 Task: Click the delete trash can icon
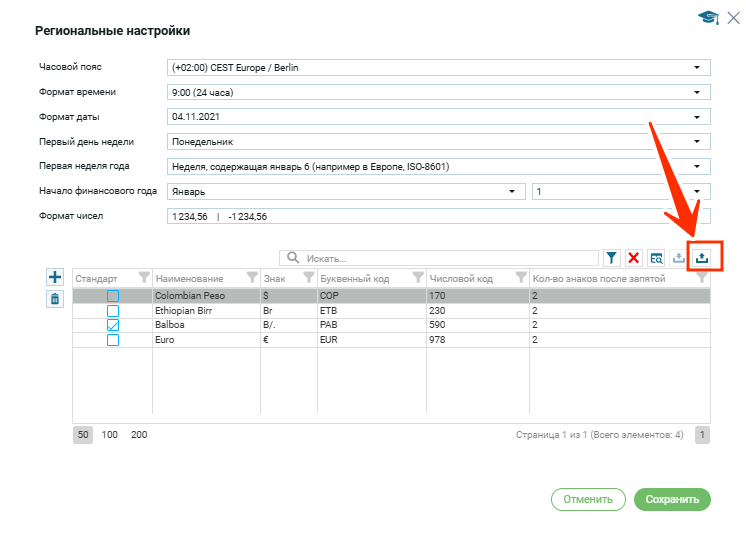(55, 298)
